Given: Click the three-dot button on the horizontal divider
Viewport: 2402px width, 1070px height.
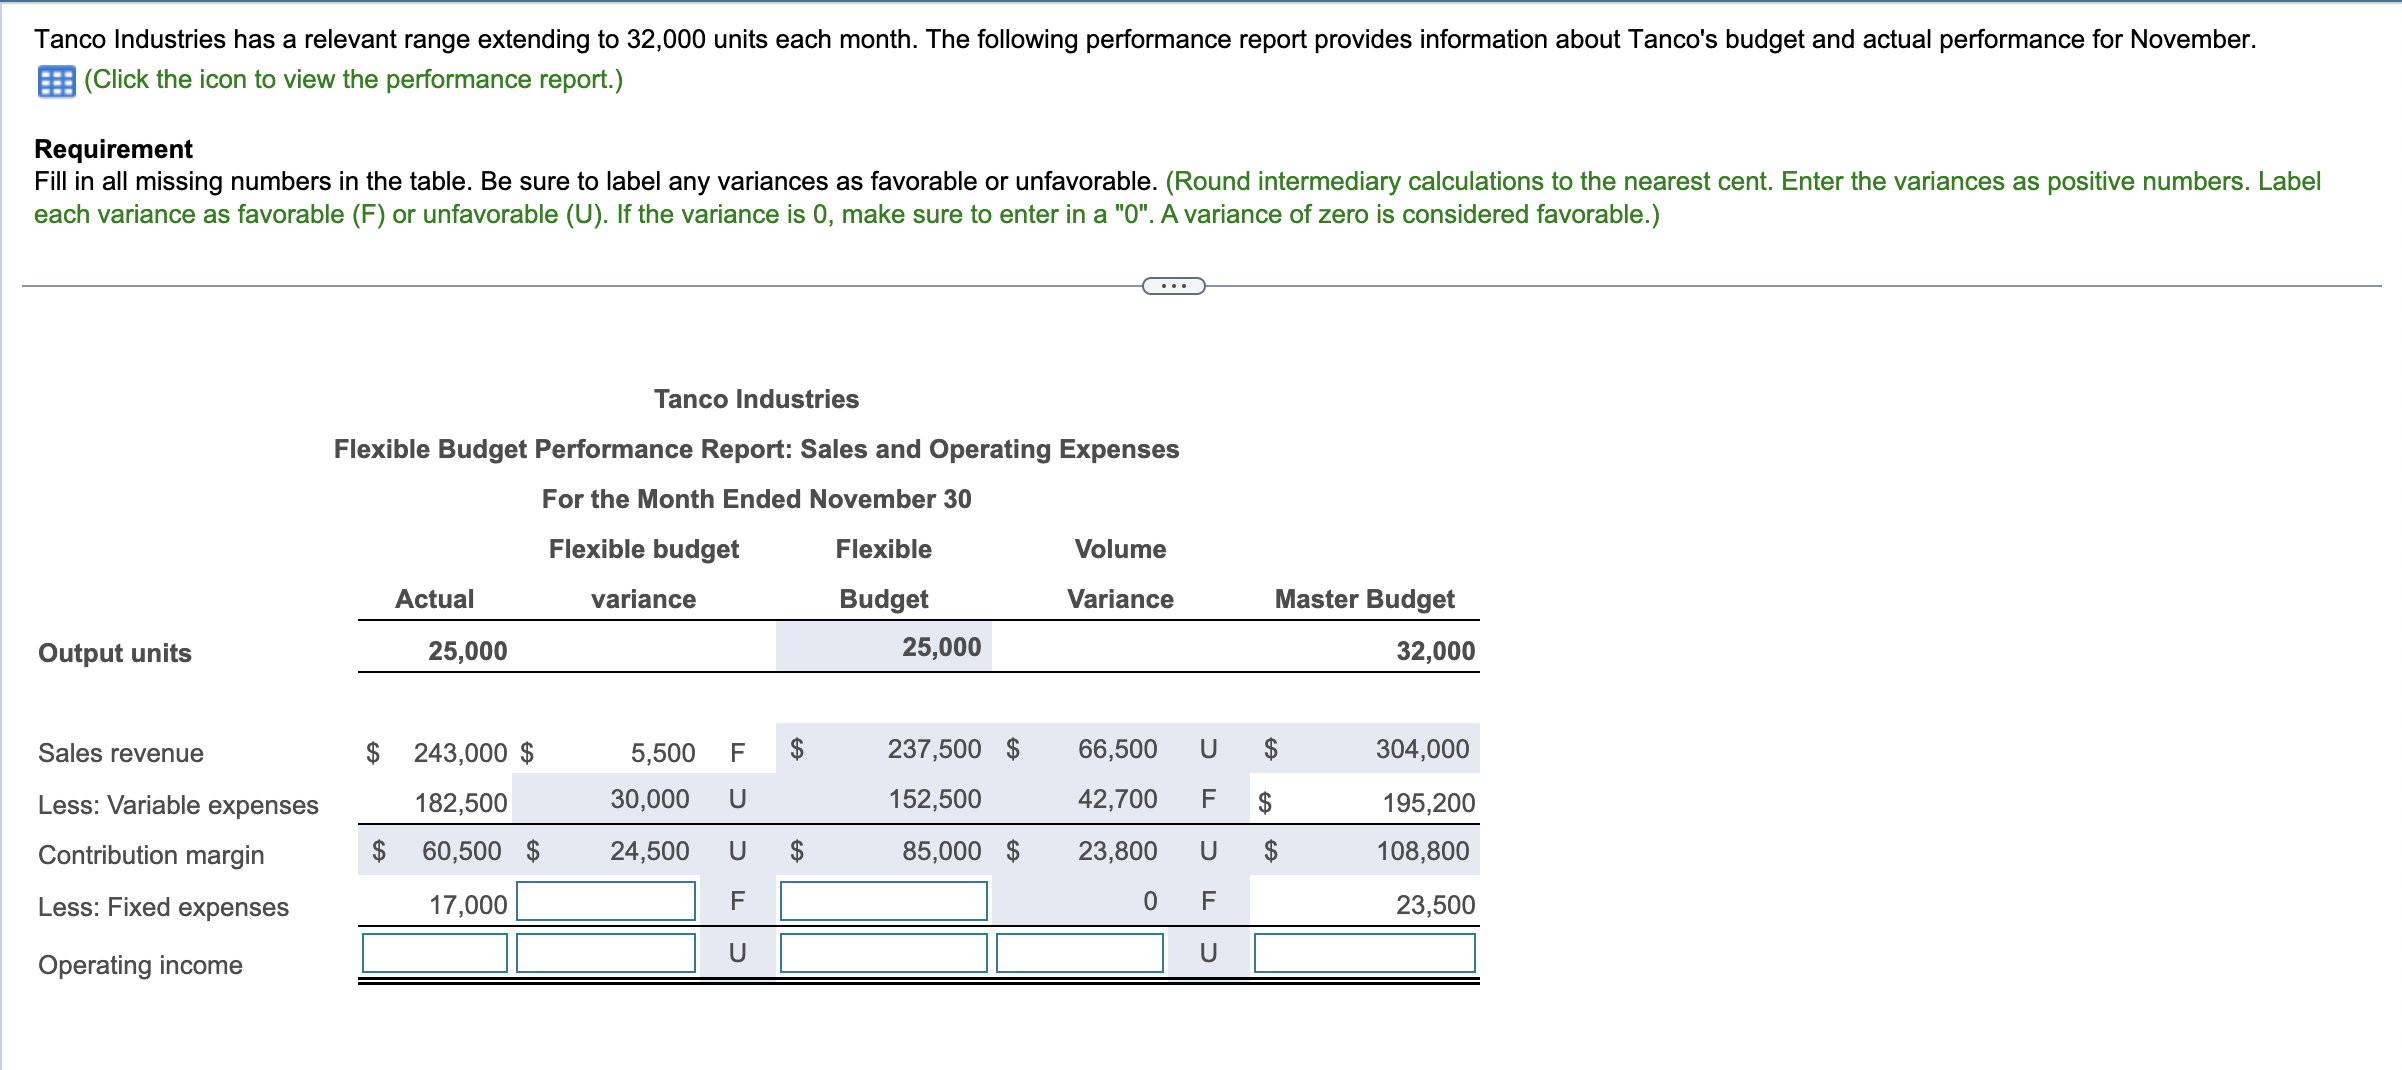Looking at the screenshot, I should (1176, 287).
